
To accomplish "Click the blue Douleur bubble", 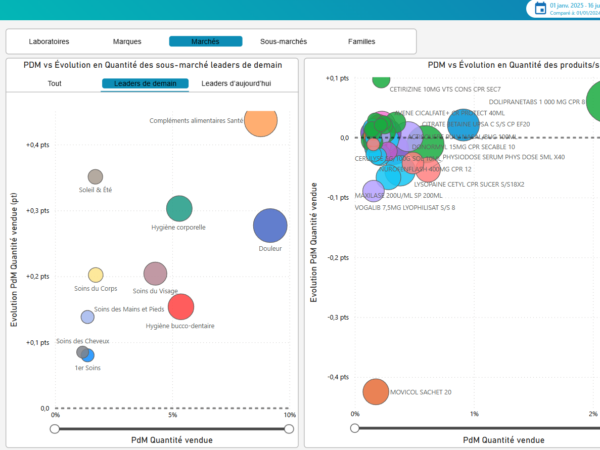I will click(x=270, y=226).
